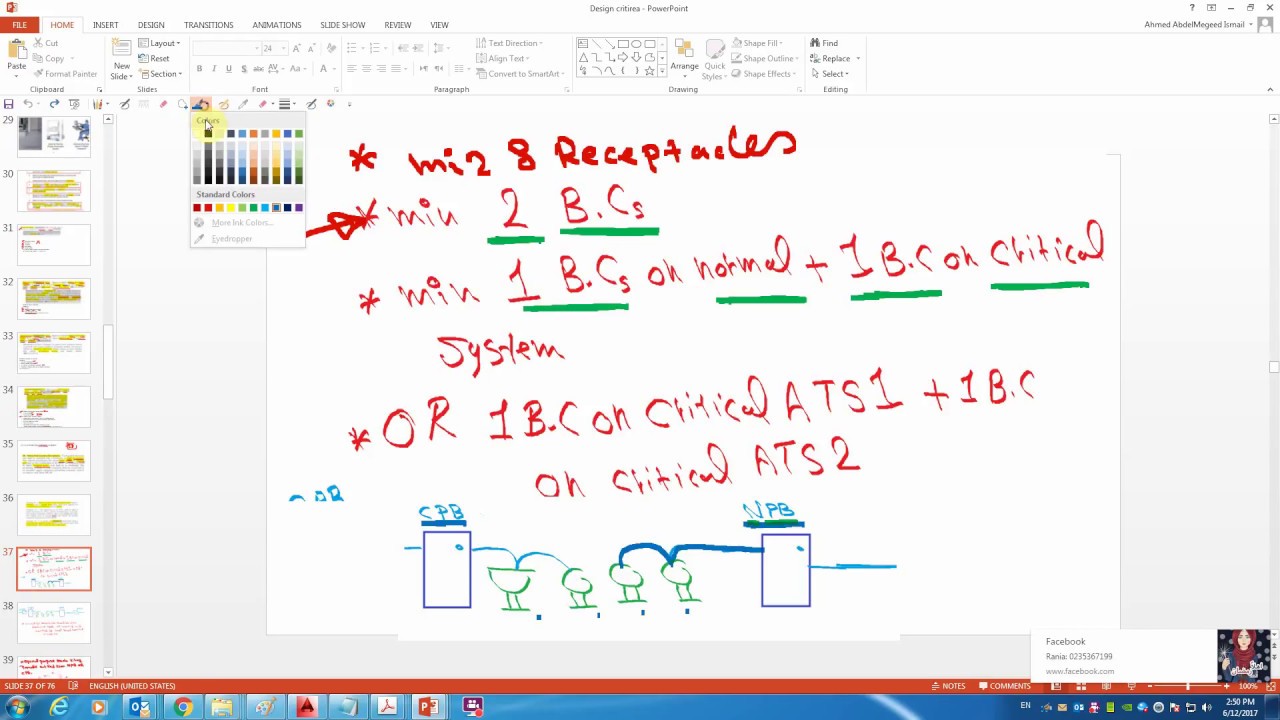Switch to the INSERT tab
1280x720 pixels.
(105, 24)
